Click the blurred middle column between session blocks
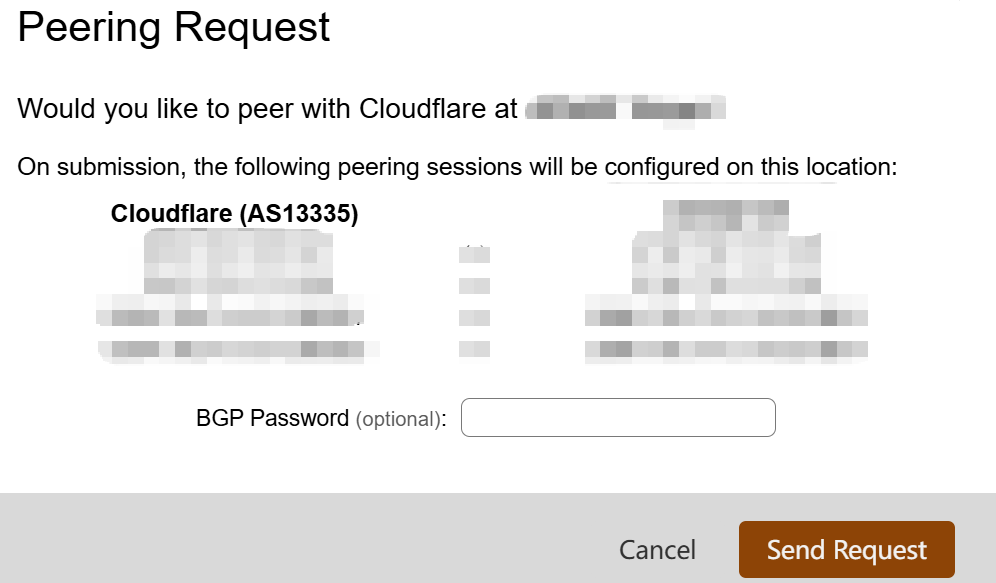 (474, 300)
